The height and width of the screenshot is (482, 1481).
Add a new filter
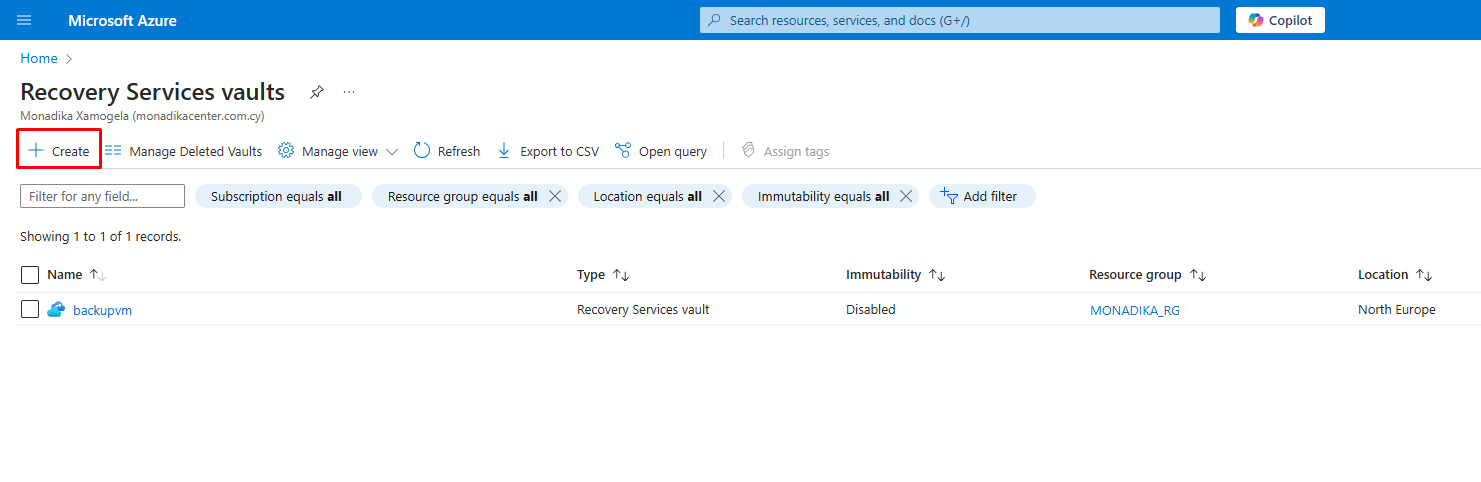(982, 196)
